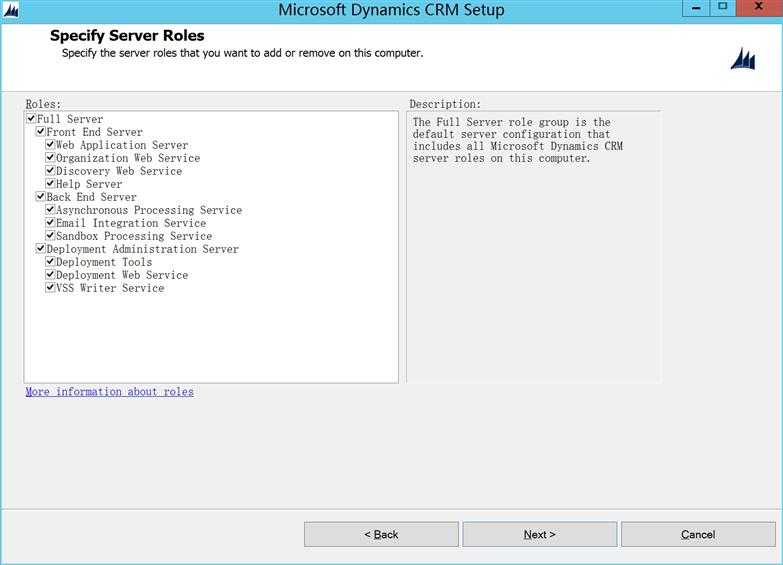Toggle Deployment Administration Server checkbox
The height and width of the screenshot is (565, 783).
pos(41,248)
